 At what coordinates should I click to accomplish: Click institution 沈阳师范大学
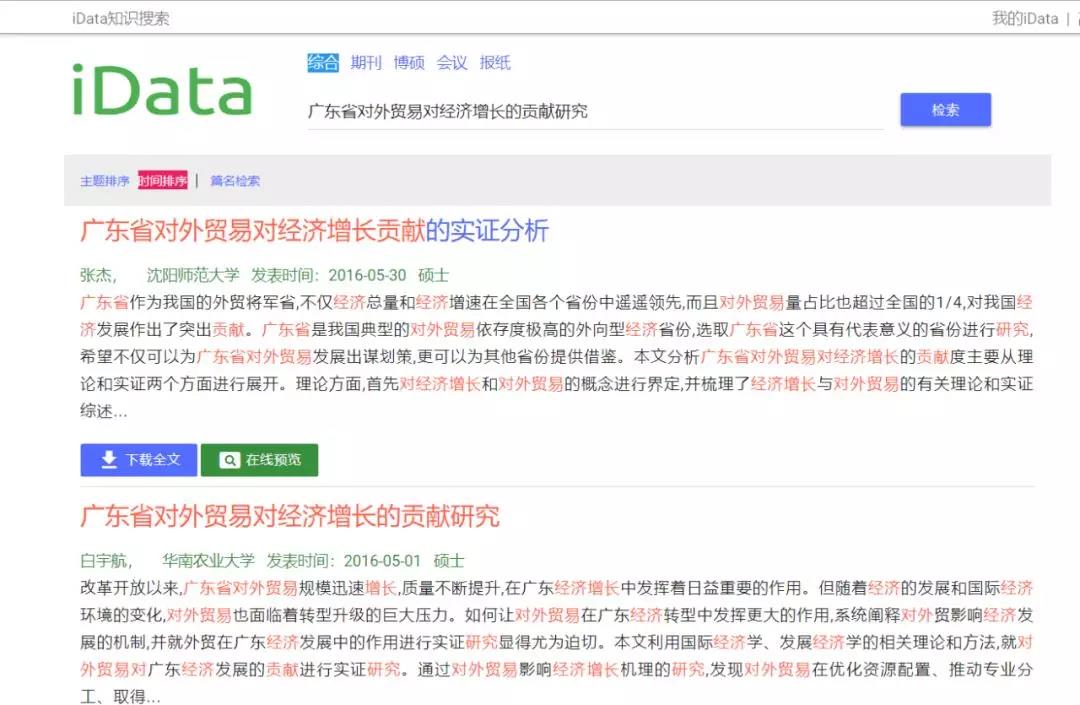(193, 275)
